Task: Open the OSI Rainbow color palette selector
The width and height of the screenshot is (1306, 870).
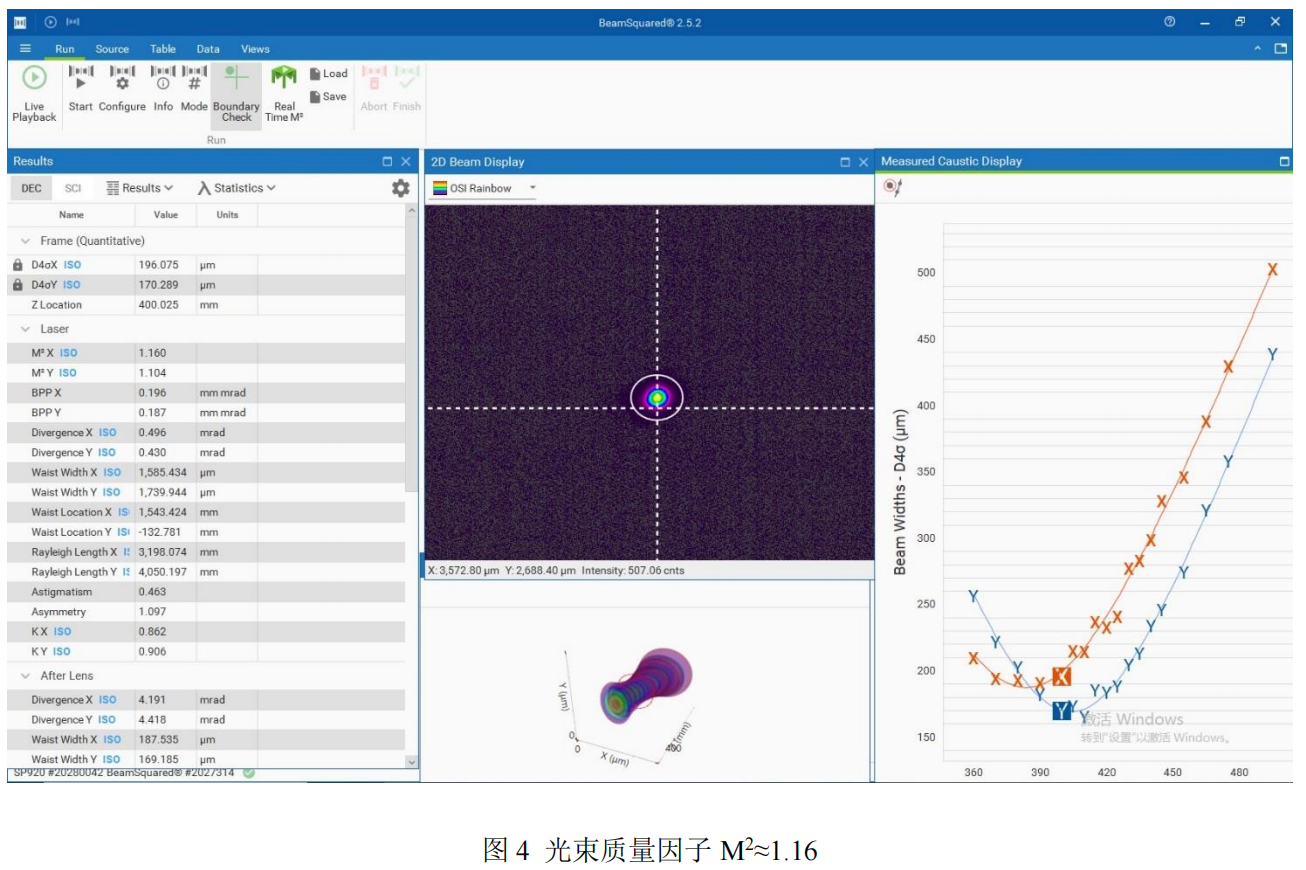Action: coord(484,188)
